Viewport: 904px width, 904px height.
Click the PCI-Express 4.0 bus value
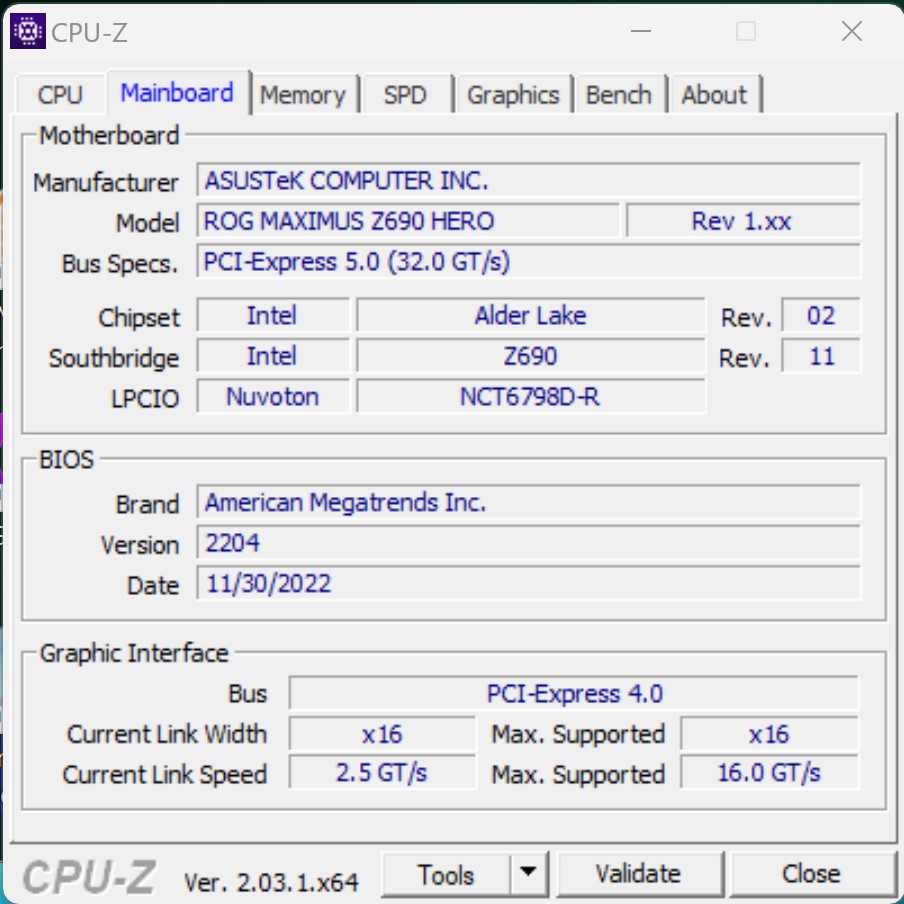tap(574, 693)
